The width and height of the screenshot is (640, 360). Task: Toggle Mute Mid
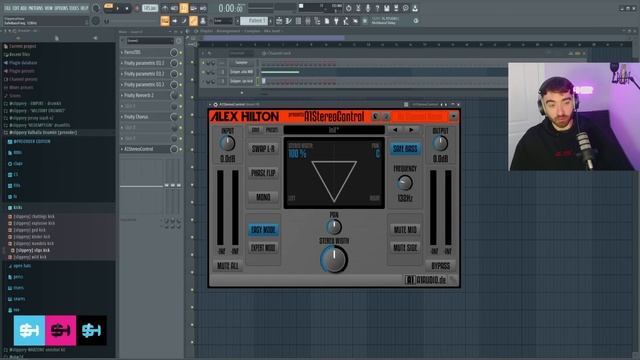405,230
